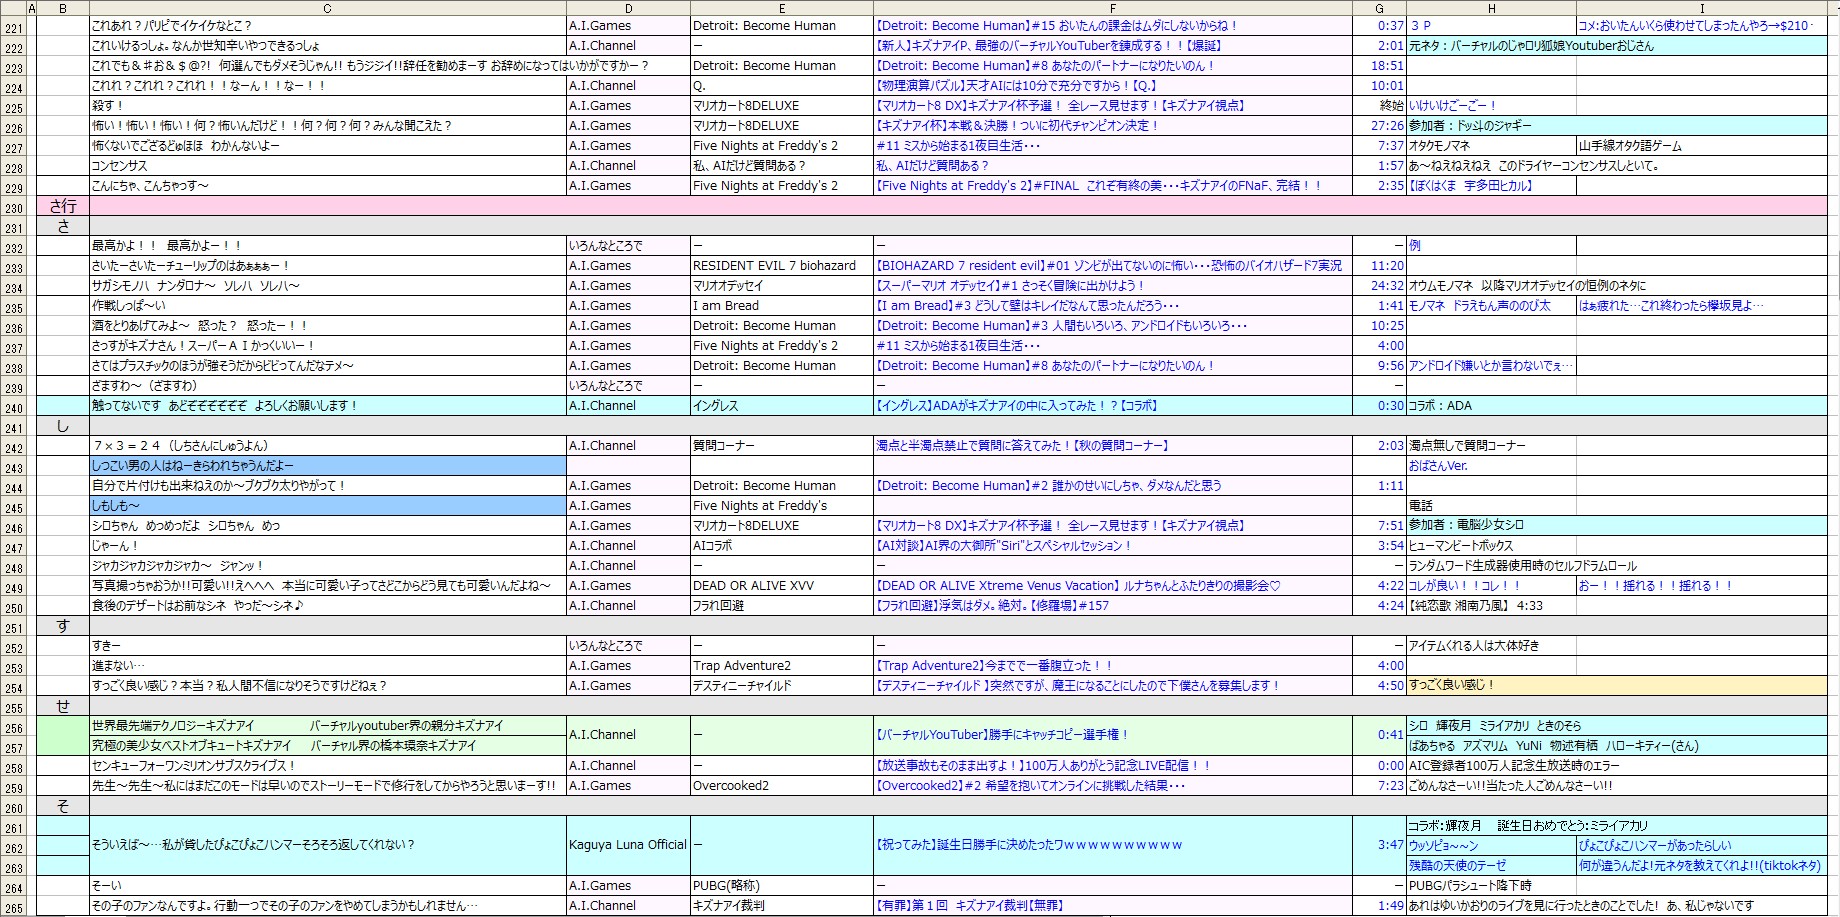The height and width of the screenshot is (917, 1840).
Task: Open link '【Overcooked2】#2 希望を抱いてオンラインに挑戦した結果…'
Action: point(1030,786)
